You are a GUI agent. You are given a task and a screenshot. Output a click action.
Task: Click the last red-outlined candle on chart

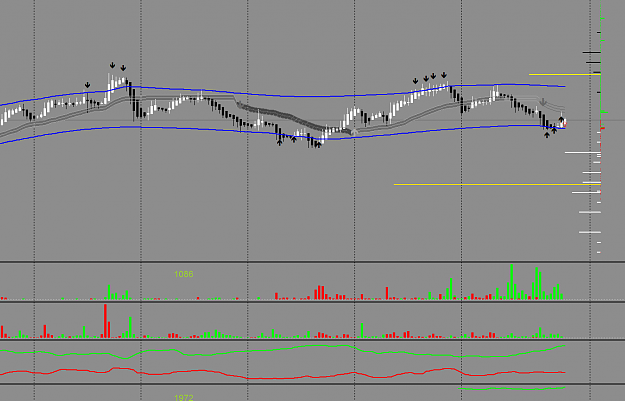565,123
